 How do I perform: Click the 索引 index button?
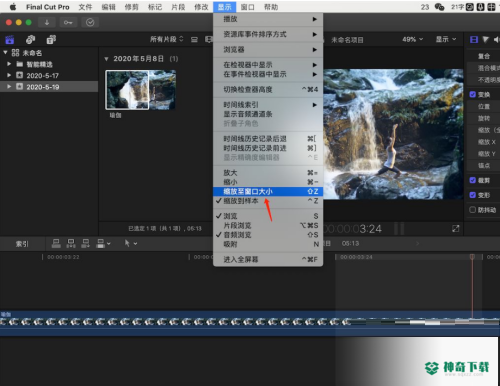[22, 244]
